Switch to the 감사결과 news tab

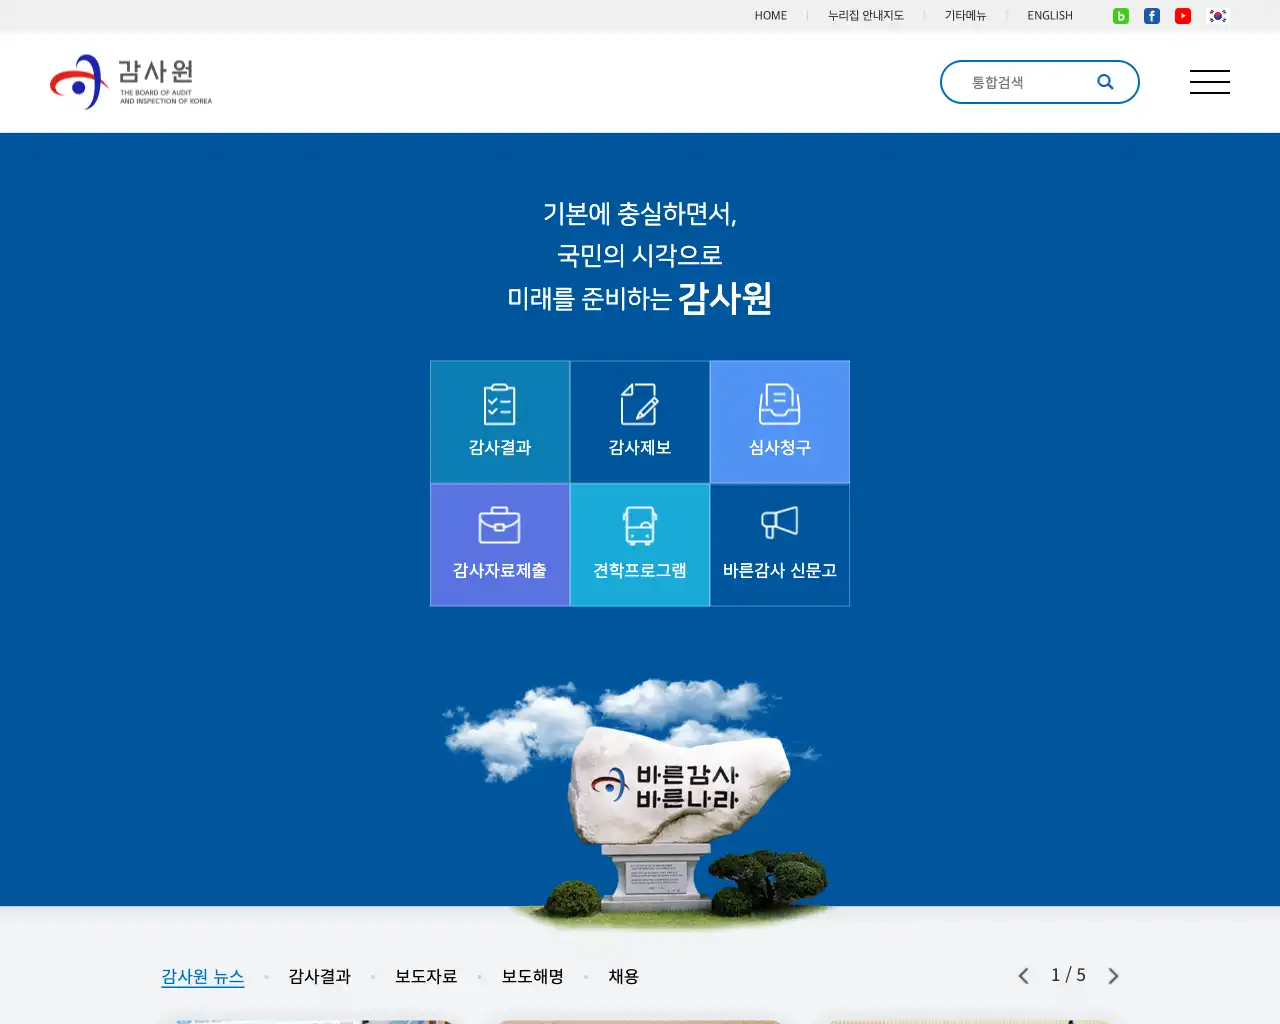(320, 977)
